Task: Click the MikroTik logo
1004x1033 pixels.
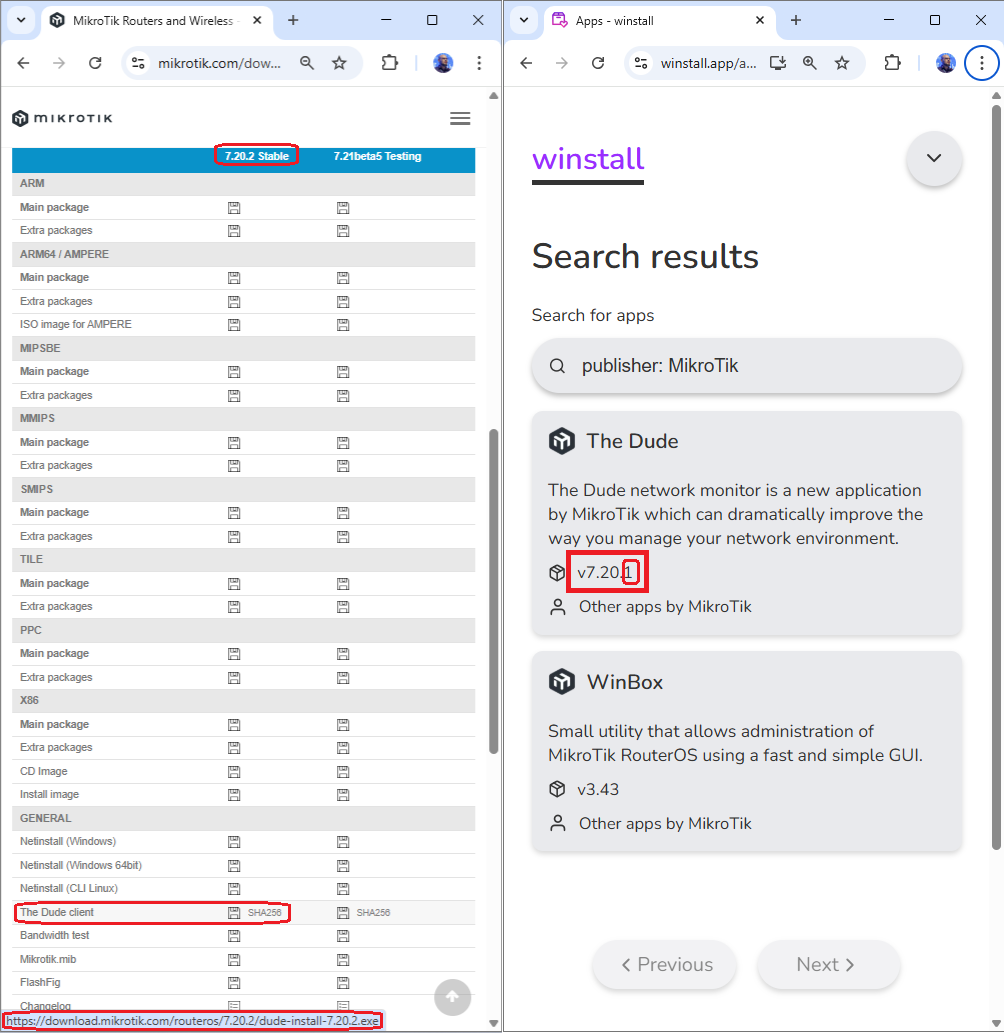Action: coord(62,119)
